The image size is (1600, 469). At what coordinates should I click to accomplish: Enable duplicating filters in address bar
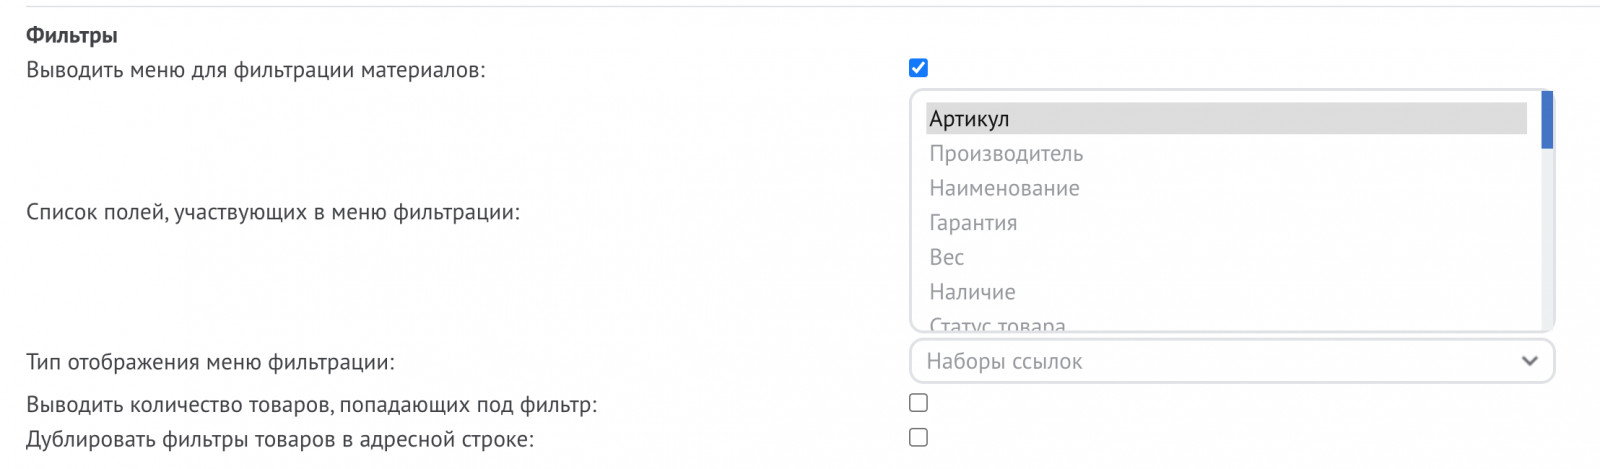tap(918, 438)
